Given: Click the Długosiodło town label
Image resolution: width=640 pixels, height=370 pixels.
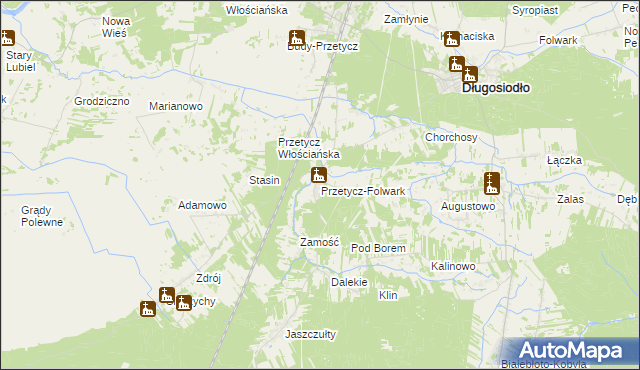Looking at the screenshot, I should pyautogui.click(x=496, y=88).
